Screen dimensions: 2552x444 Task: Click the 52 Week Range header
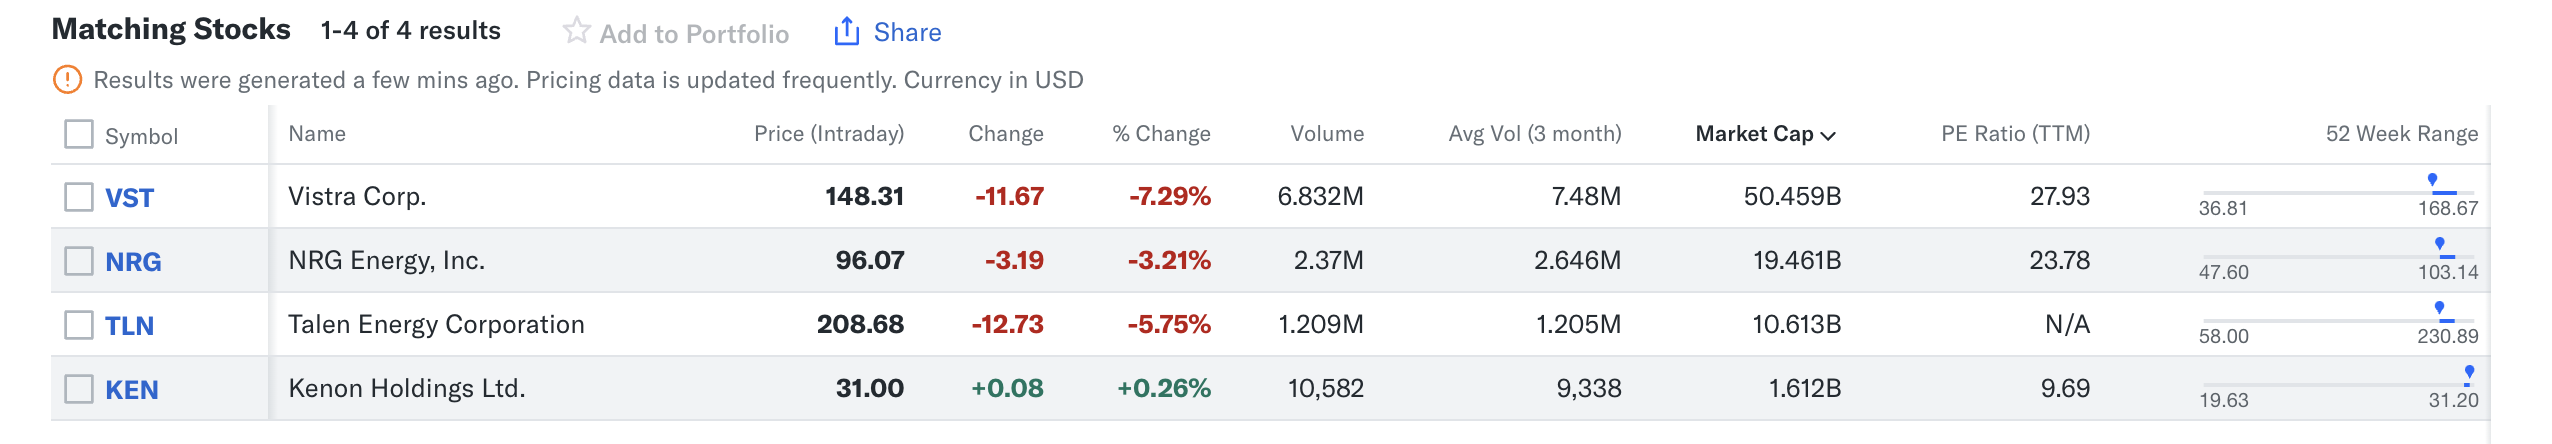(x=2402, y=134)
